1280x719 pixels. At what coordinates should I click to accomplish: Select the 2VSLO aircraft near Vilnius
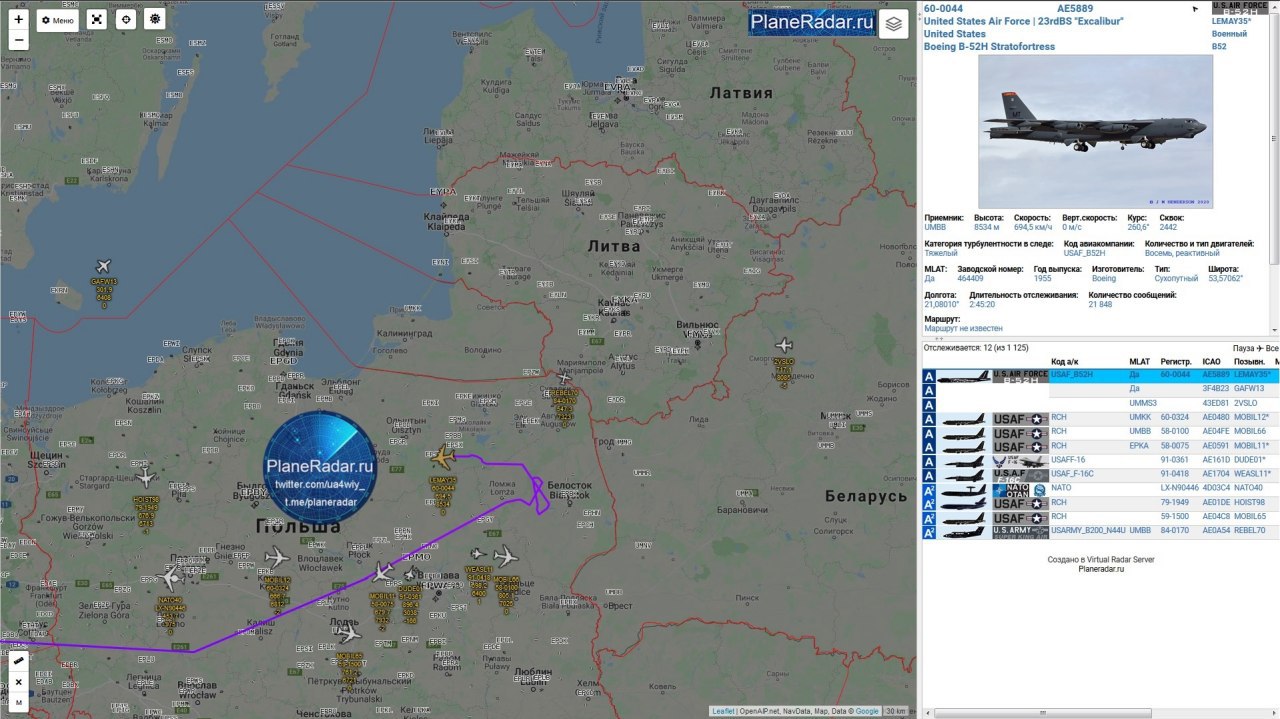click(784, 345)
